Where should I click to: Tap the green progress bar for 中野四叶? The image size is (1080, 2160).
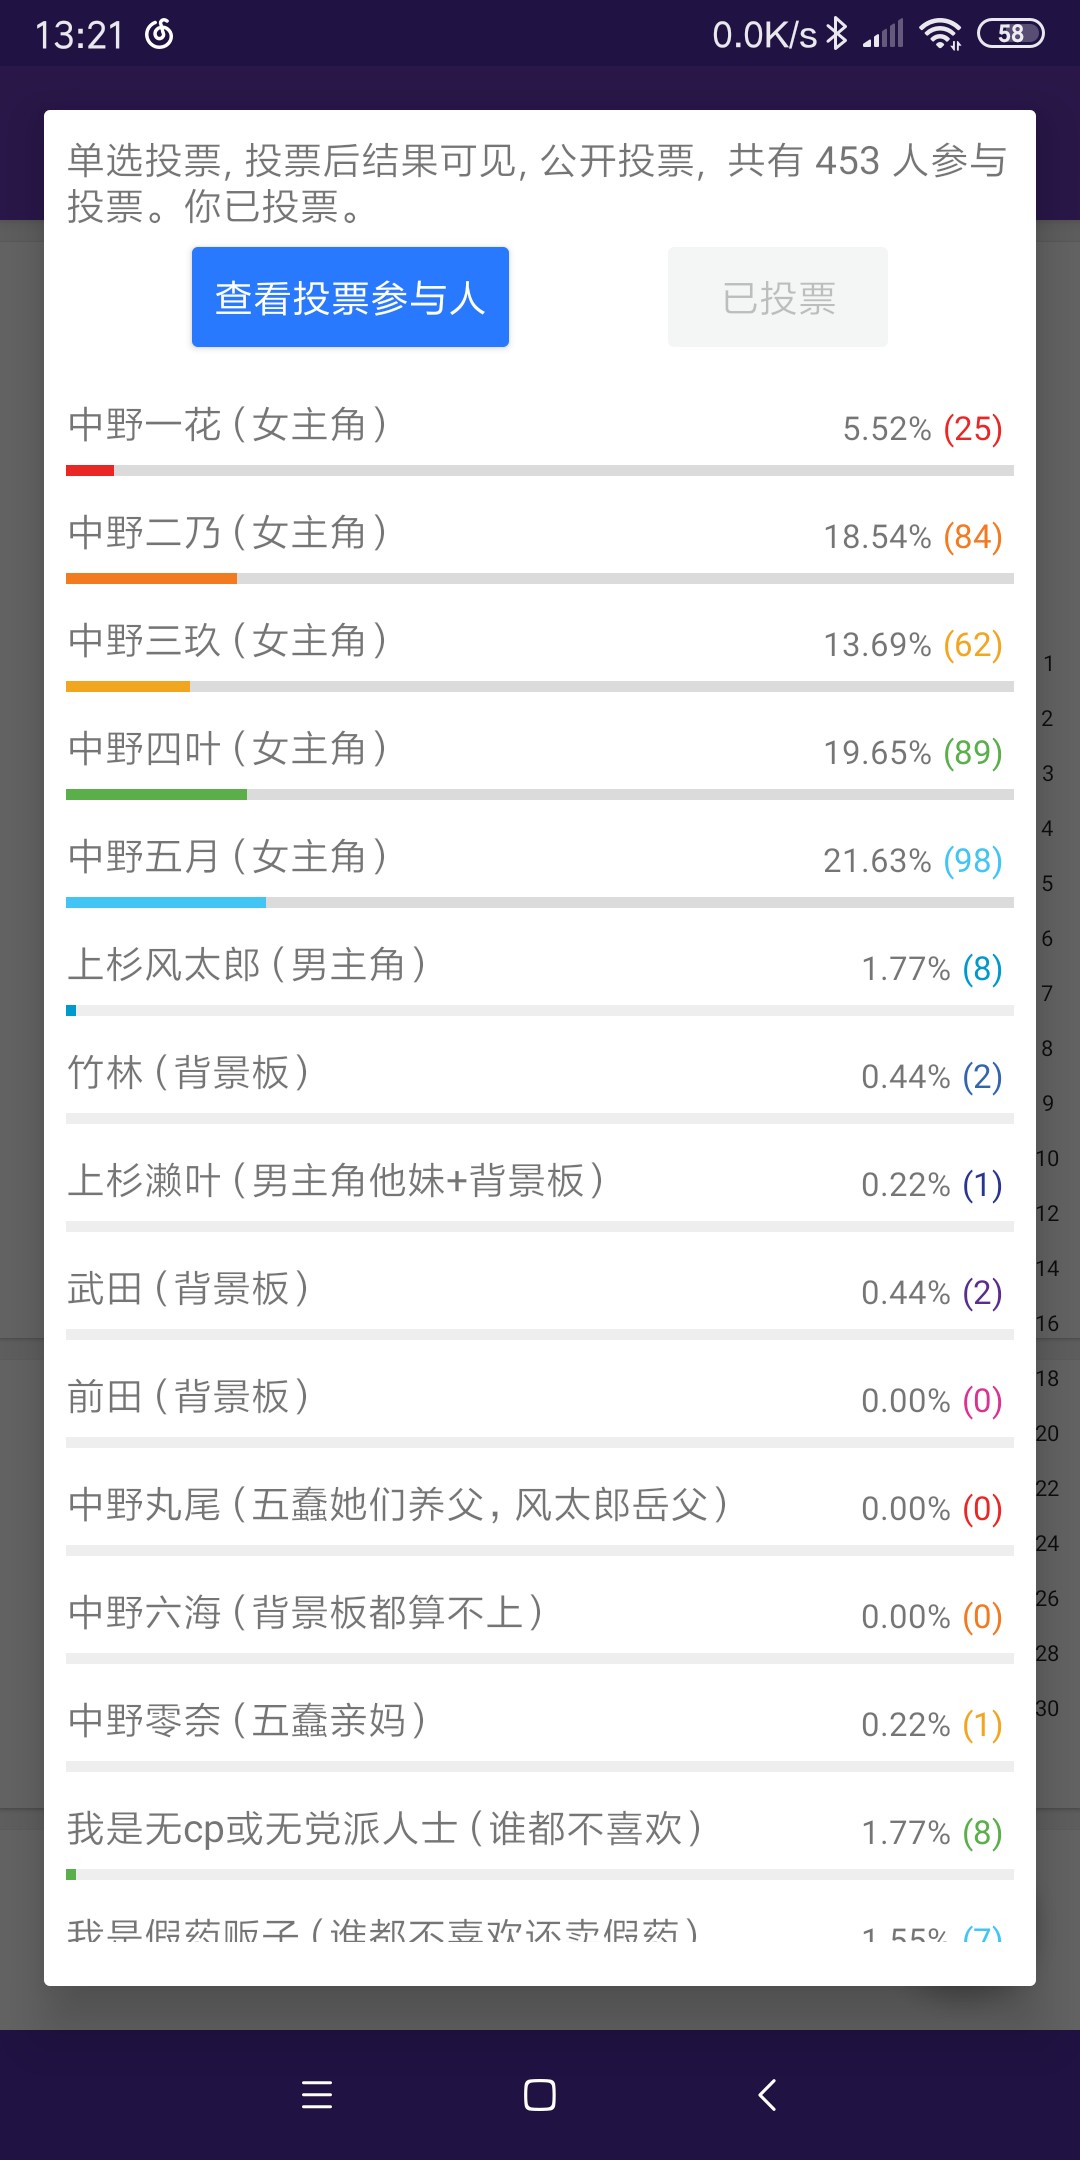(156, 795)
